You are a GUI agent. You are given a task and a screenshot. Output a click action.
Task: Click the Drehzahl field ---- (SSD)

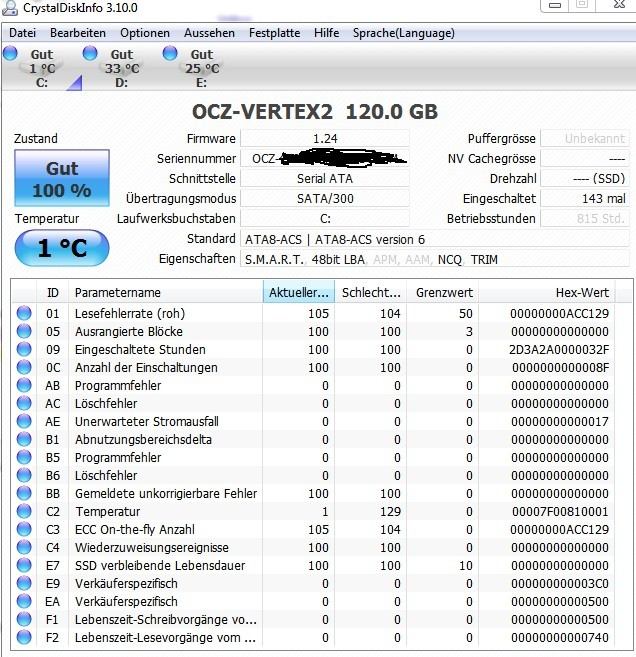pyautogui.click(x=585, y=179)
